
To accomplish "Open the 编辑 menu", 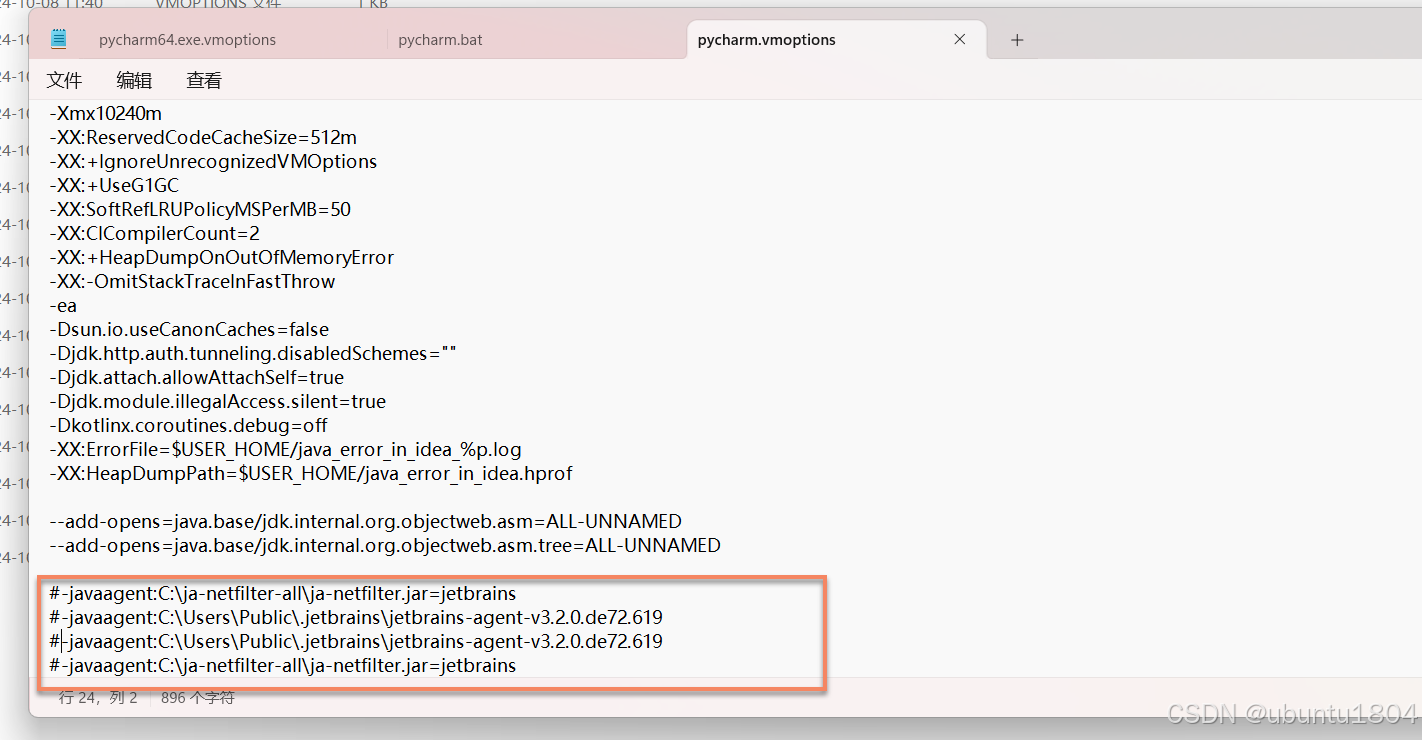I will click(x=134, y=81).
